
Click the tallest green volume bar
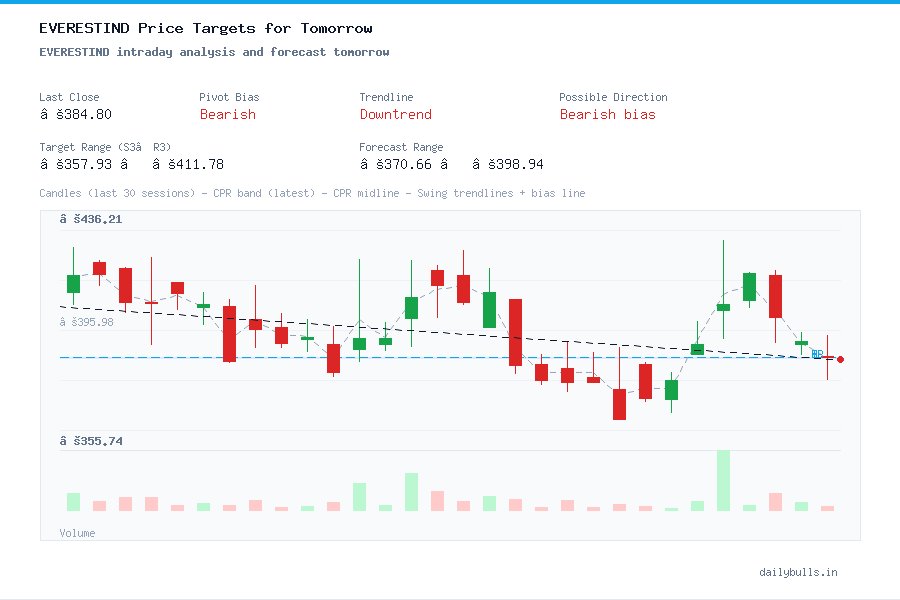pyautogui.click(x=723, y=481)
